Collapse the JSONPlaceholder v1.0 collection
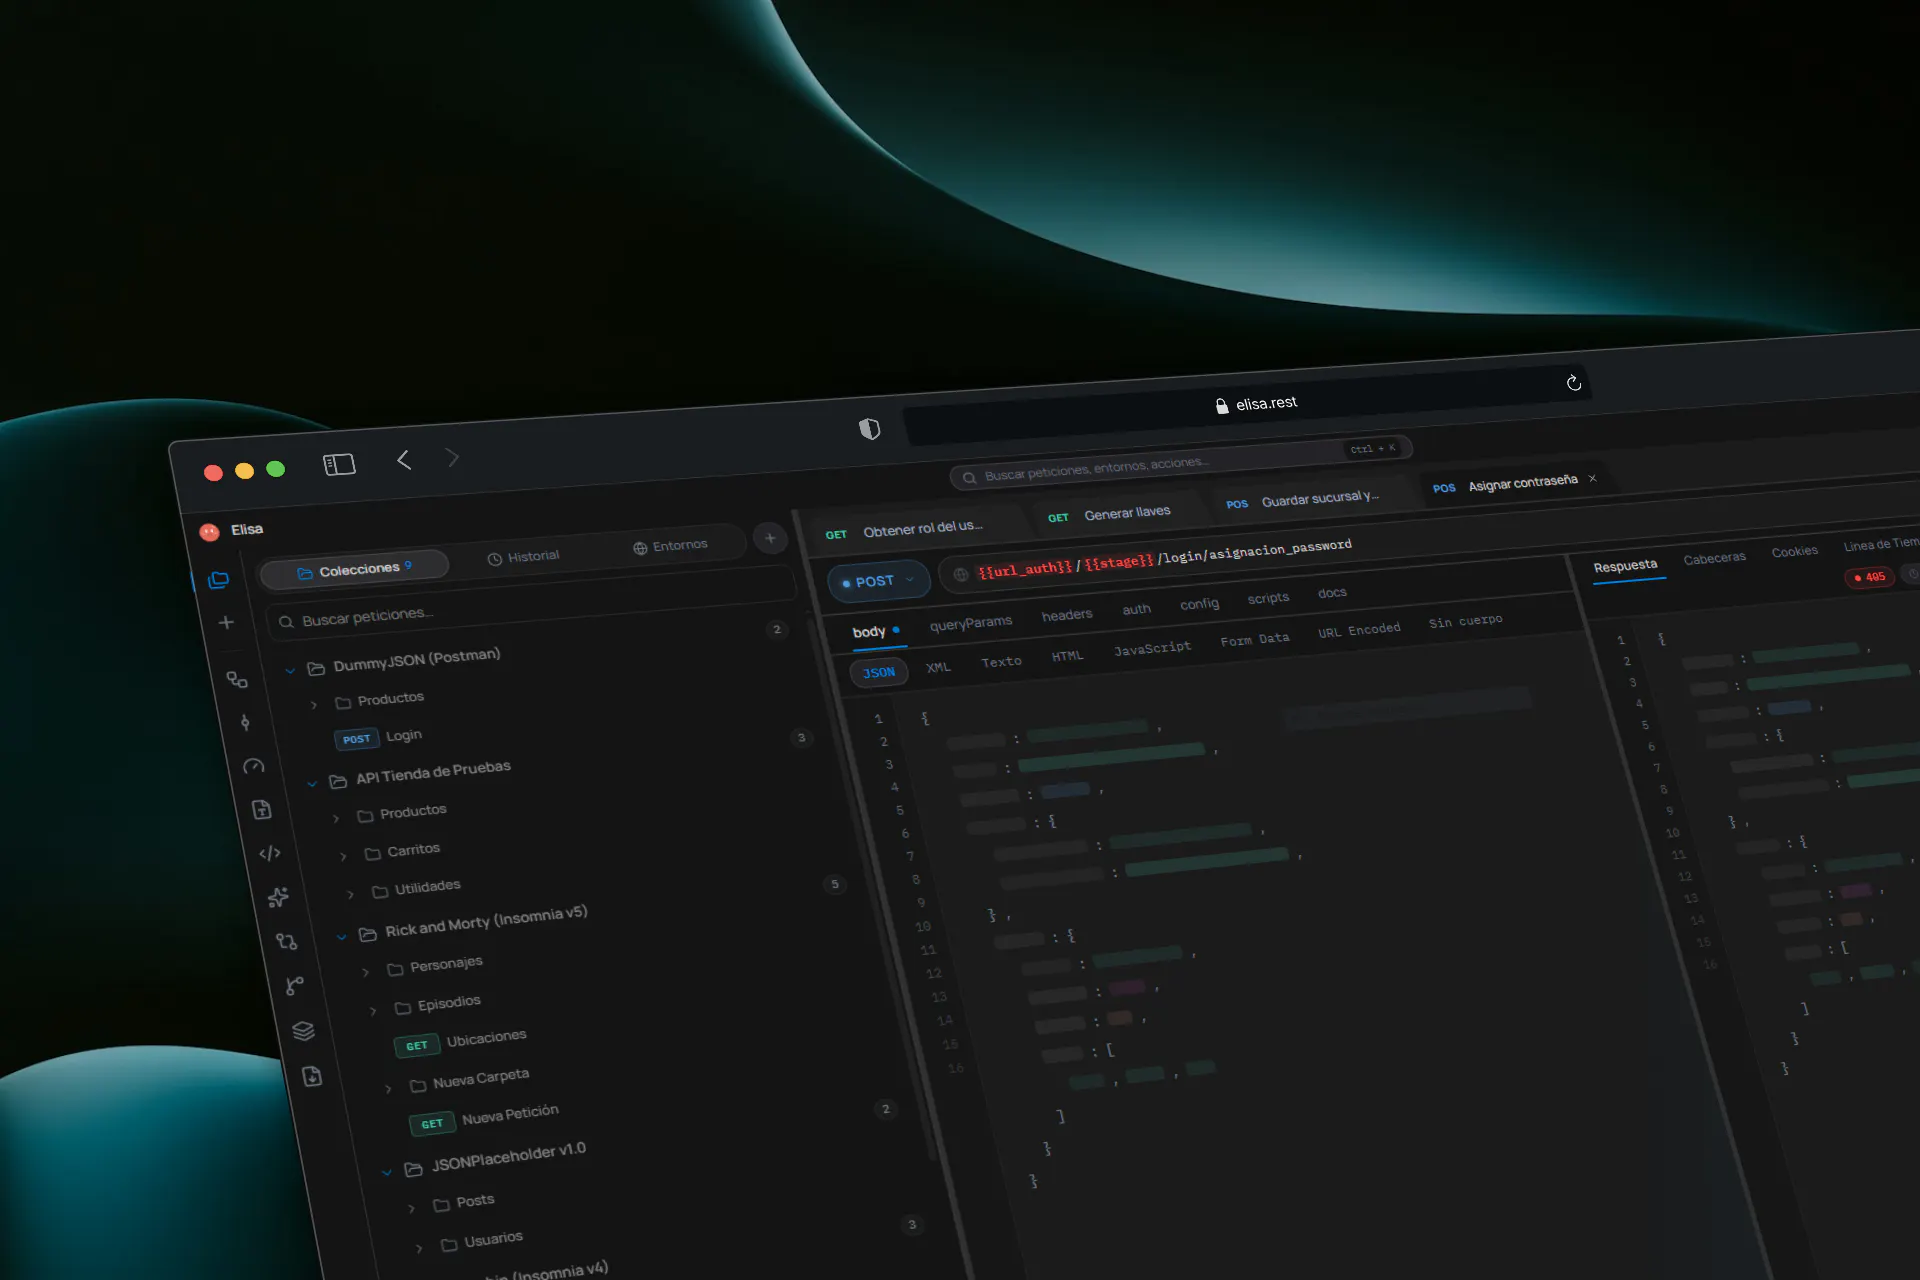Viewport: 1920px width, 1280px height. pos(387,1172)
